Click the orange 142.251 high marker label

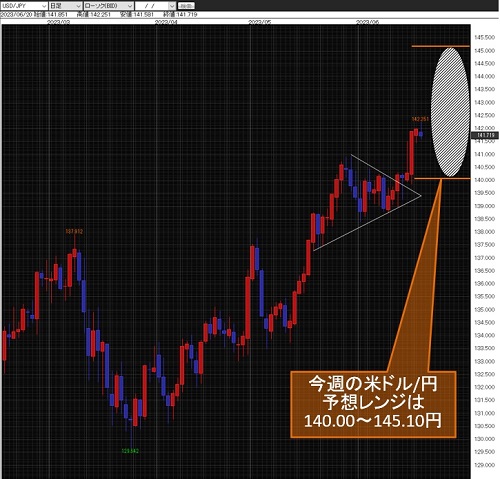420,119
